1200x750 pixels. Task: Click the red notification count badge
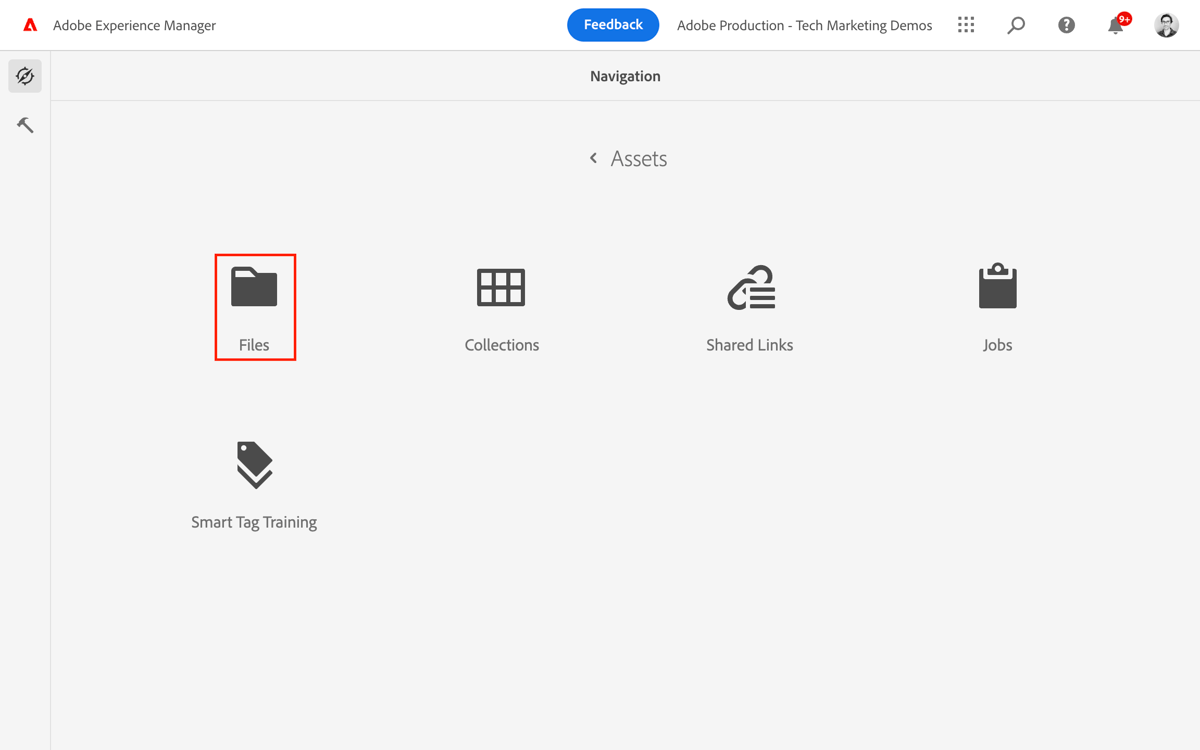pyautogui.click(x=1124, y=17)
